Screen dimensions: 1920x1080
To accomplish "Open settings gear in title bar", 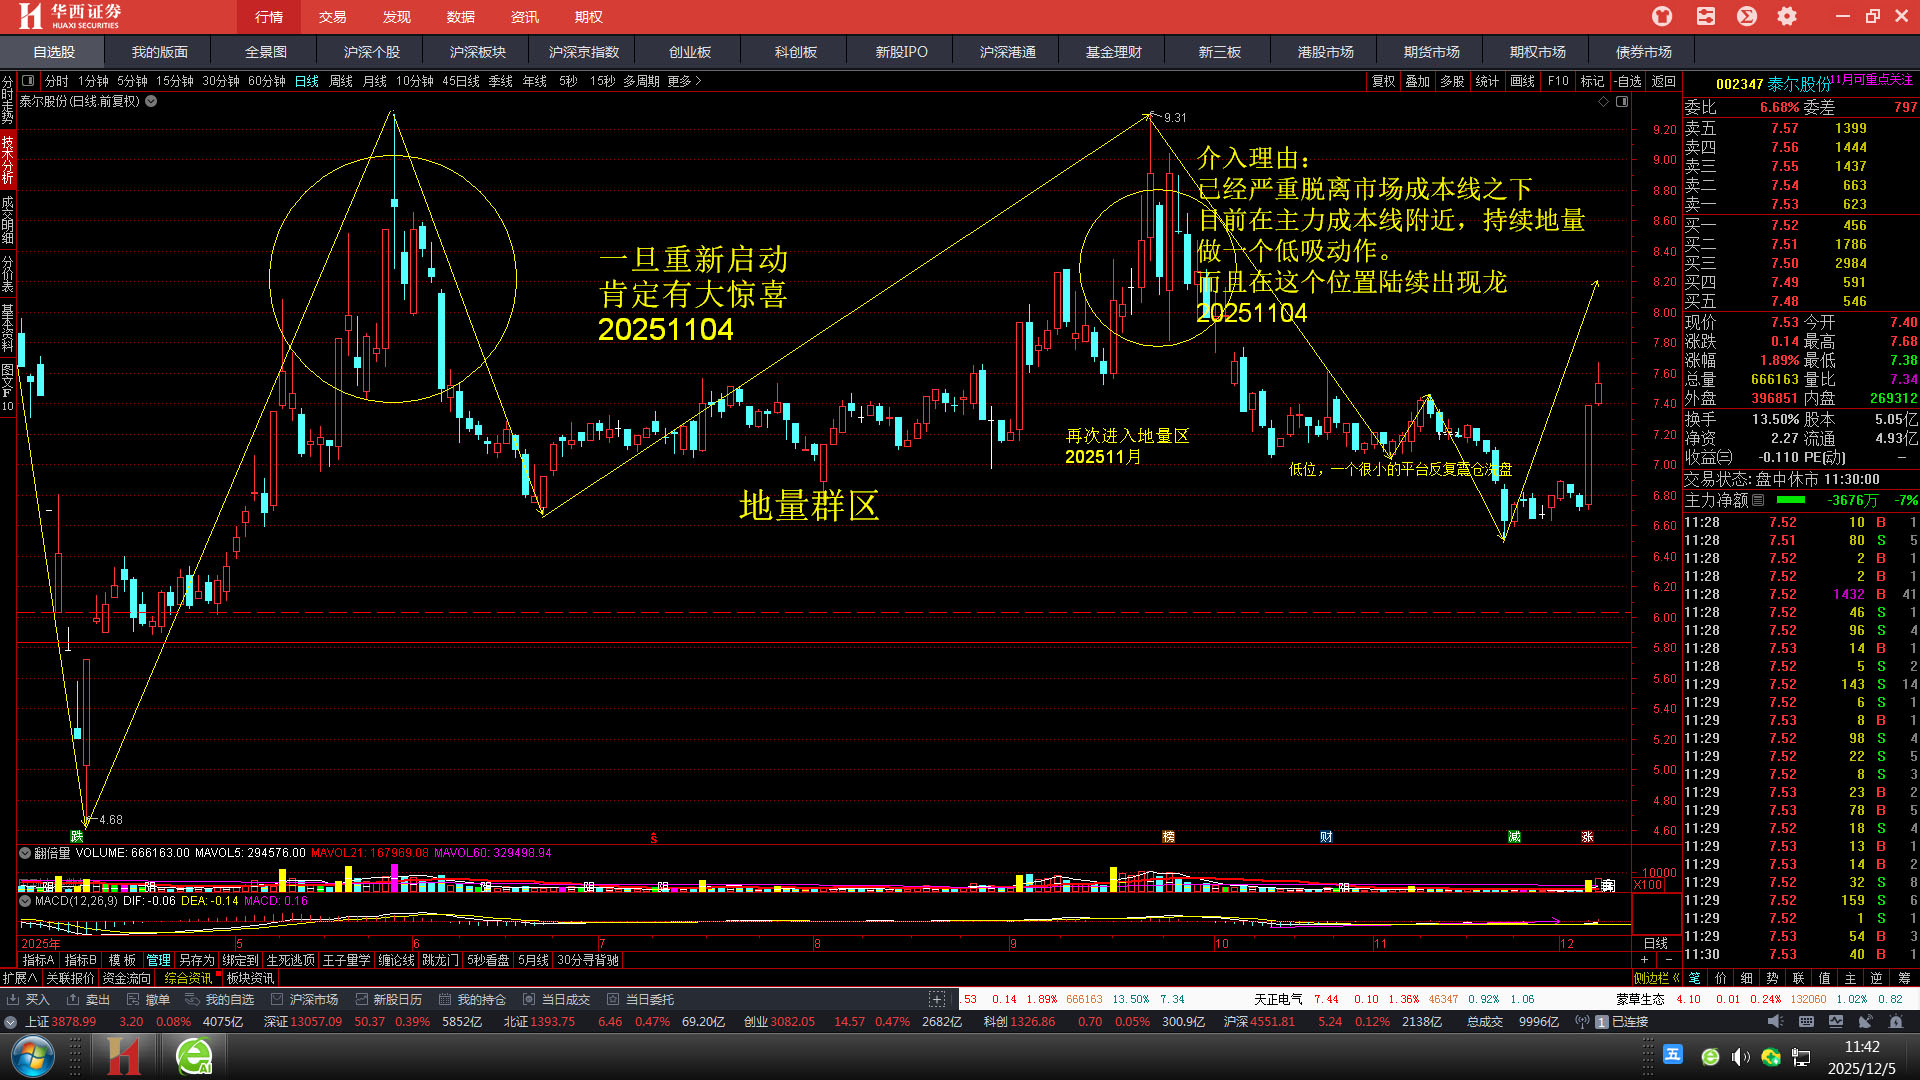I will click(x=1787, y=16).
